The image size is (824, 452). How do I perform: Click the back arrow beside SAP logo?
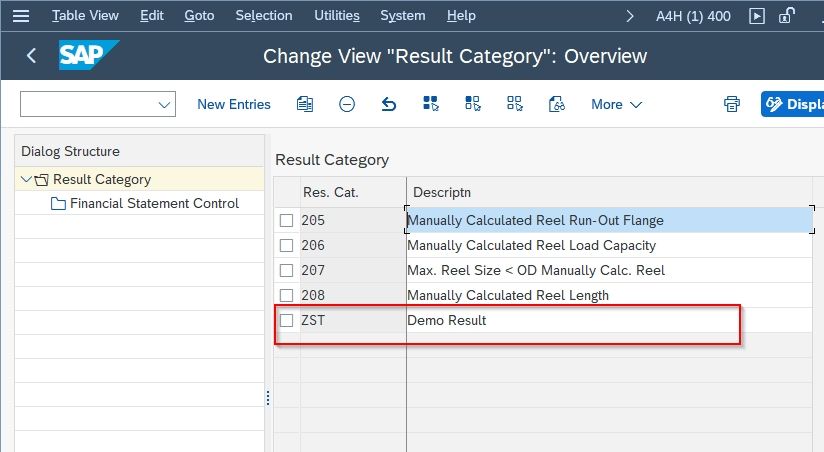(x=31, y=55)
